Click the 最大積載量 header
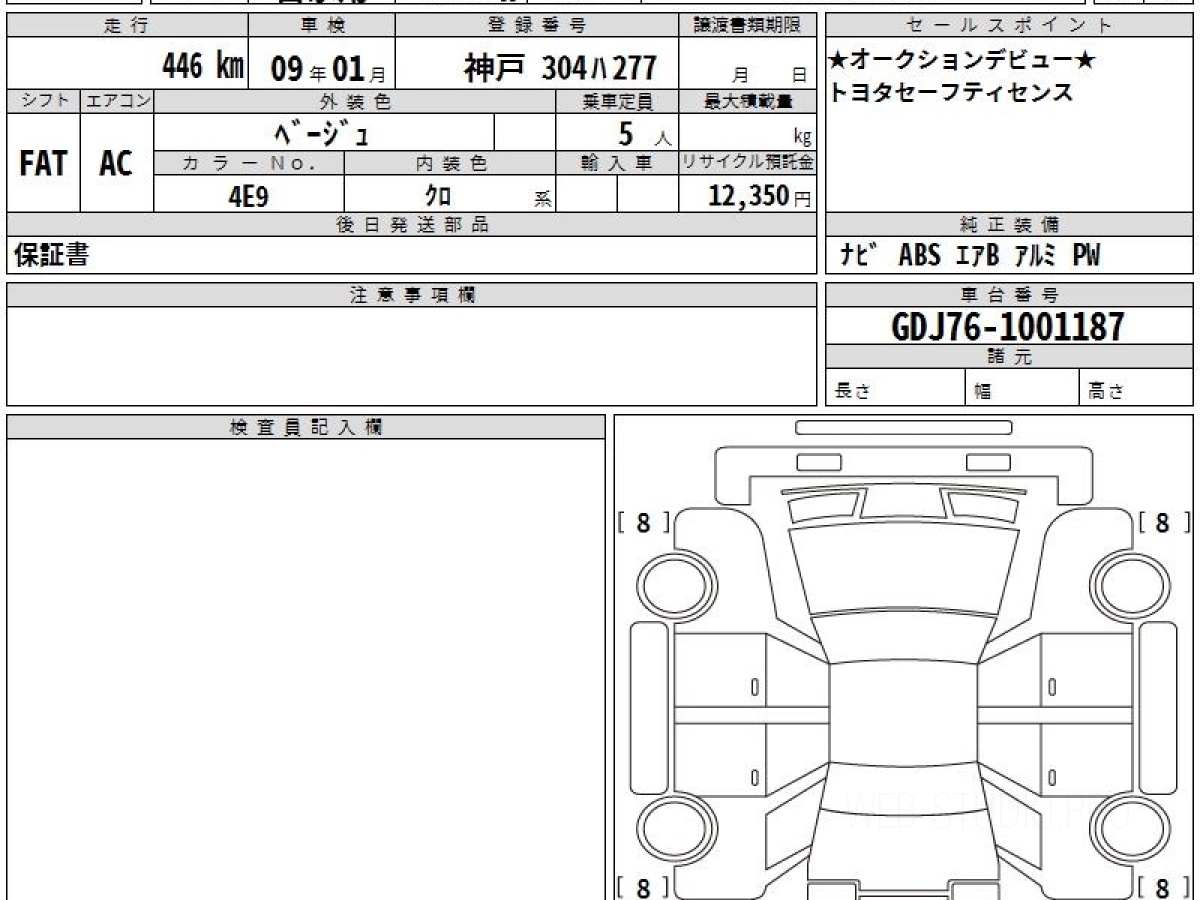Screen dimensions: 1200x900 [748, 101]
